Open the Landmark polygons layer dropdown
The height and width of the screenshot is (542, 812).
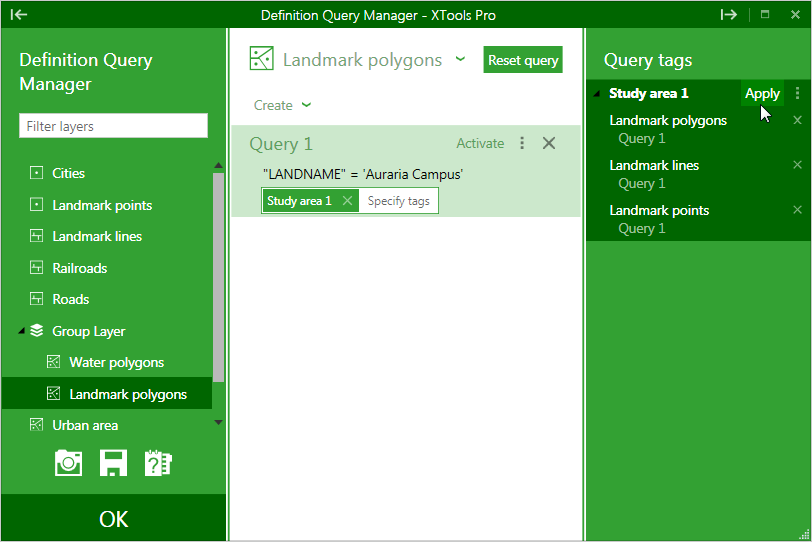point(460,59)
